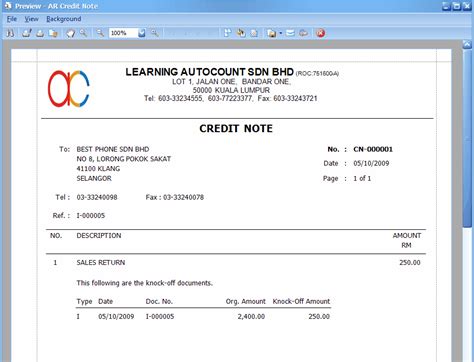Click the '41100 KLANG' address line
This screenshot has height=362, width=474.
(x=98, y=169)
